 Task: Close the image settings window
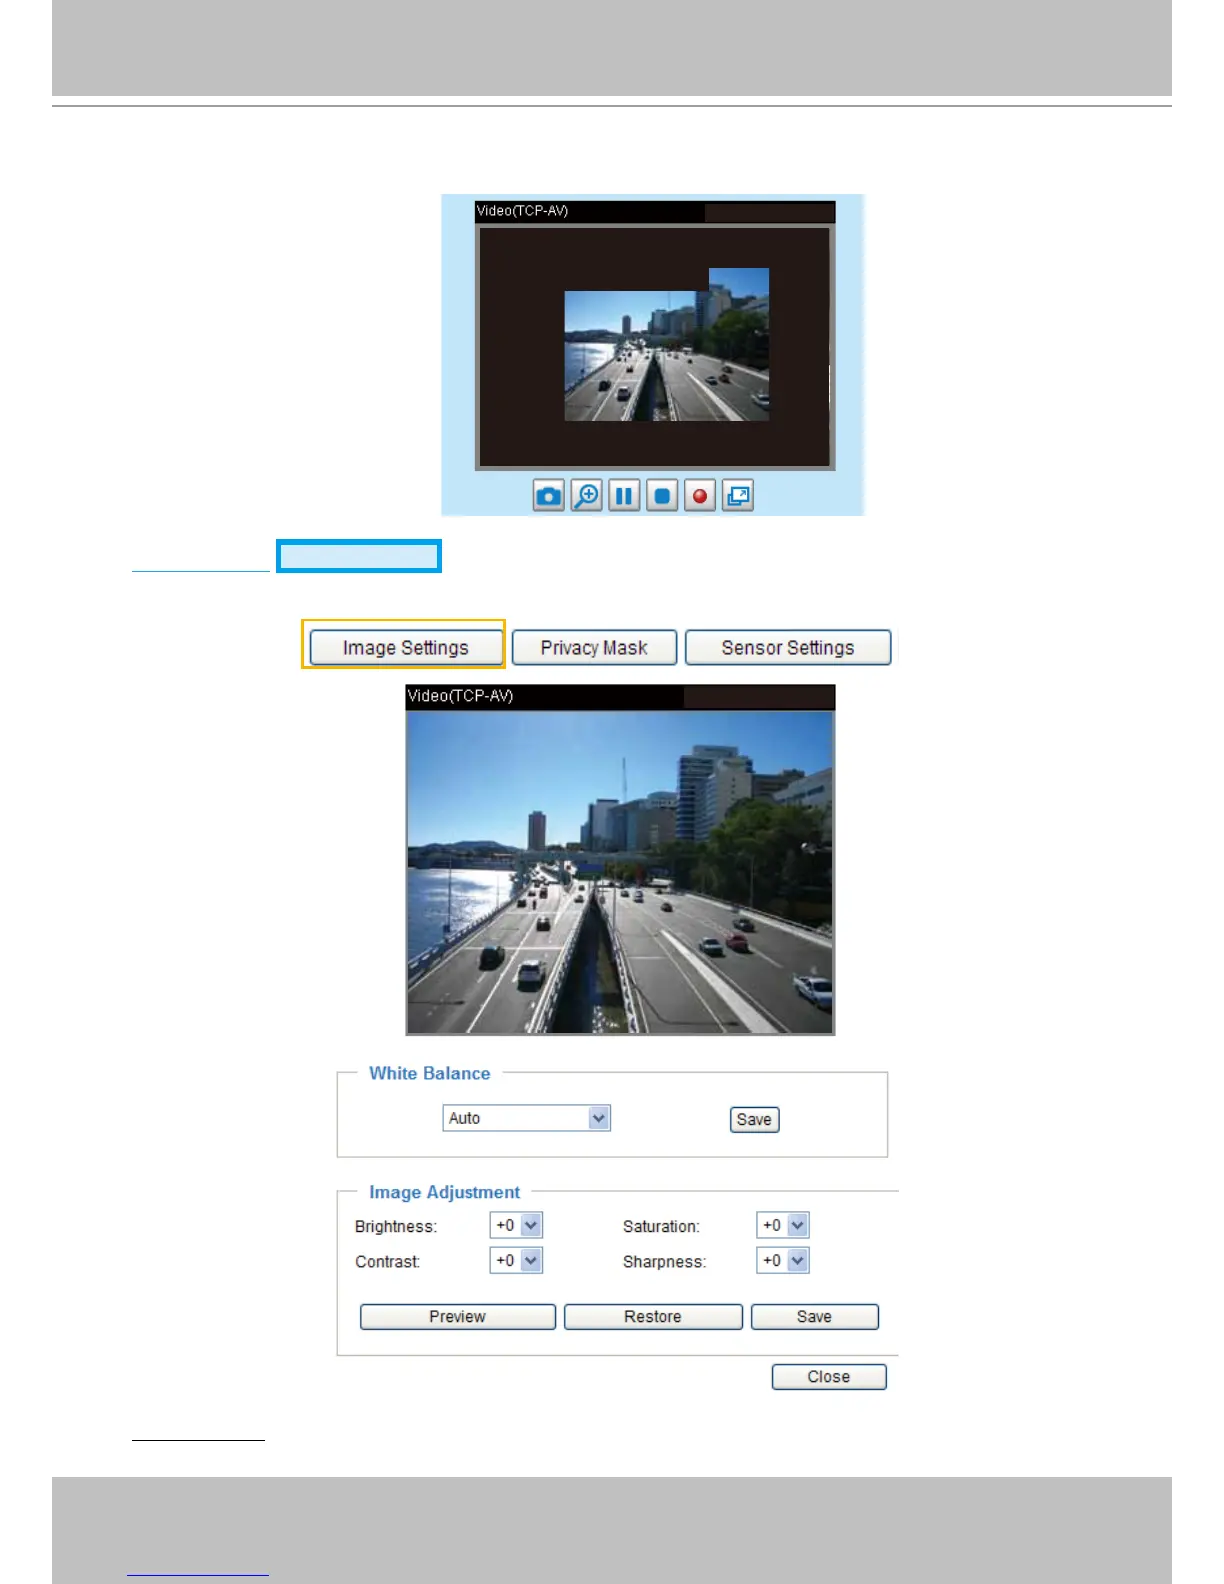pos(829,1377)
